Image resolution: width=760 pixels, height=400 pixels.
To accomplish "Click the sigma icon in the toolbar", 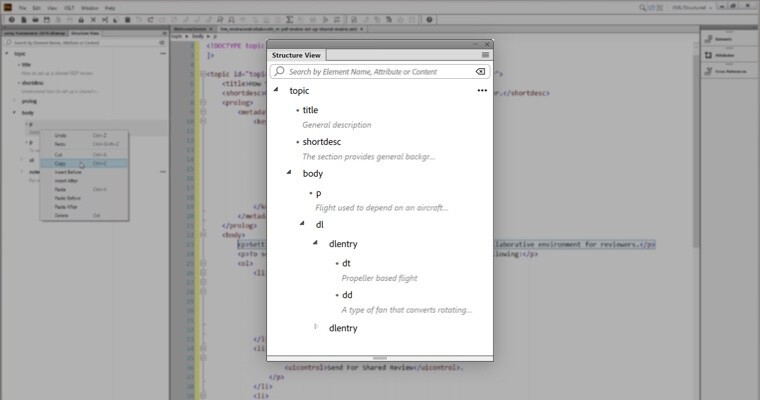I will pos(289,20).
